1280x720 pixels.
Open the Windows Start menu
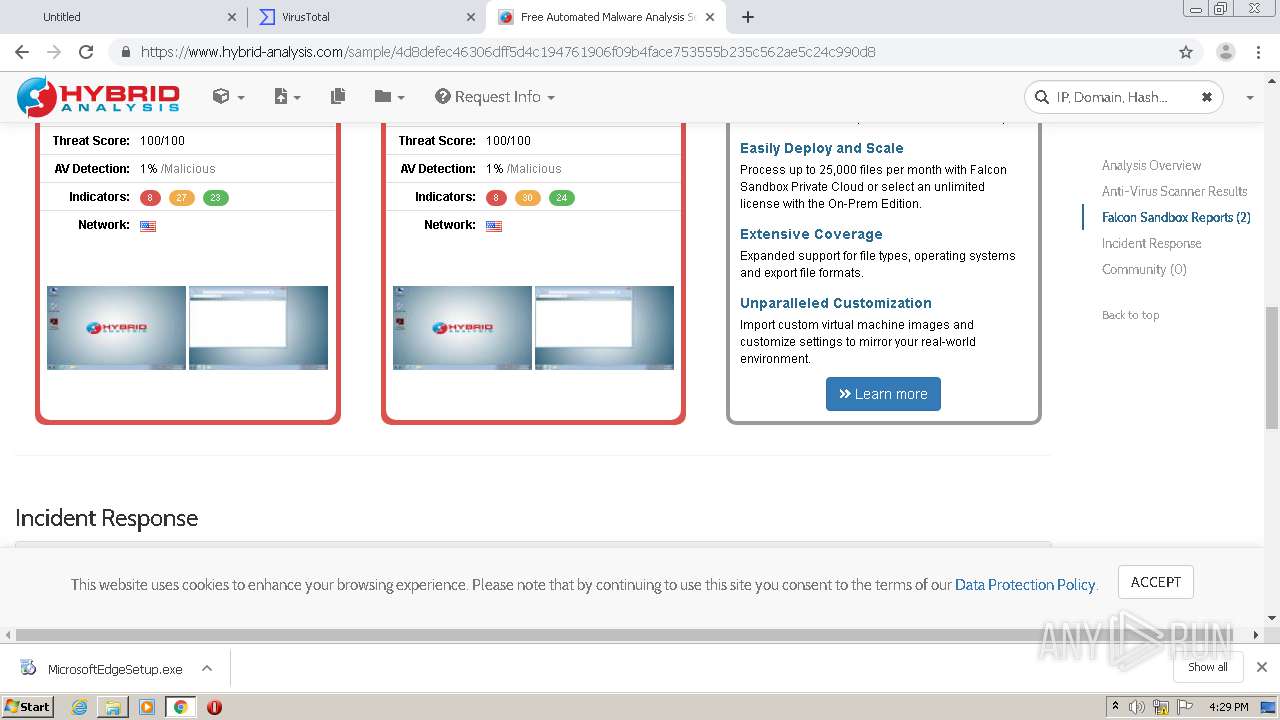(27, 707)
